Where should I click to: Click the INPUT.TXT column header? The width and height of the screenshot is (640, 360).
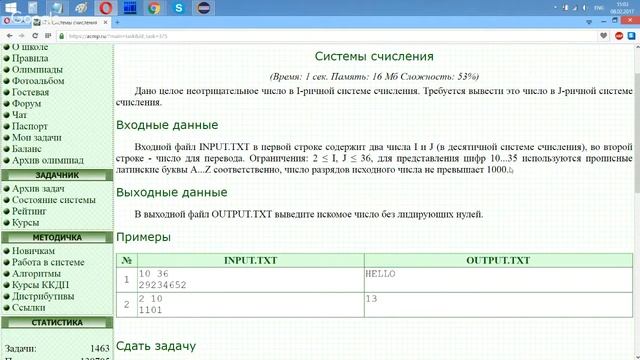pyautogui.click(x=251, y=260)
